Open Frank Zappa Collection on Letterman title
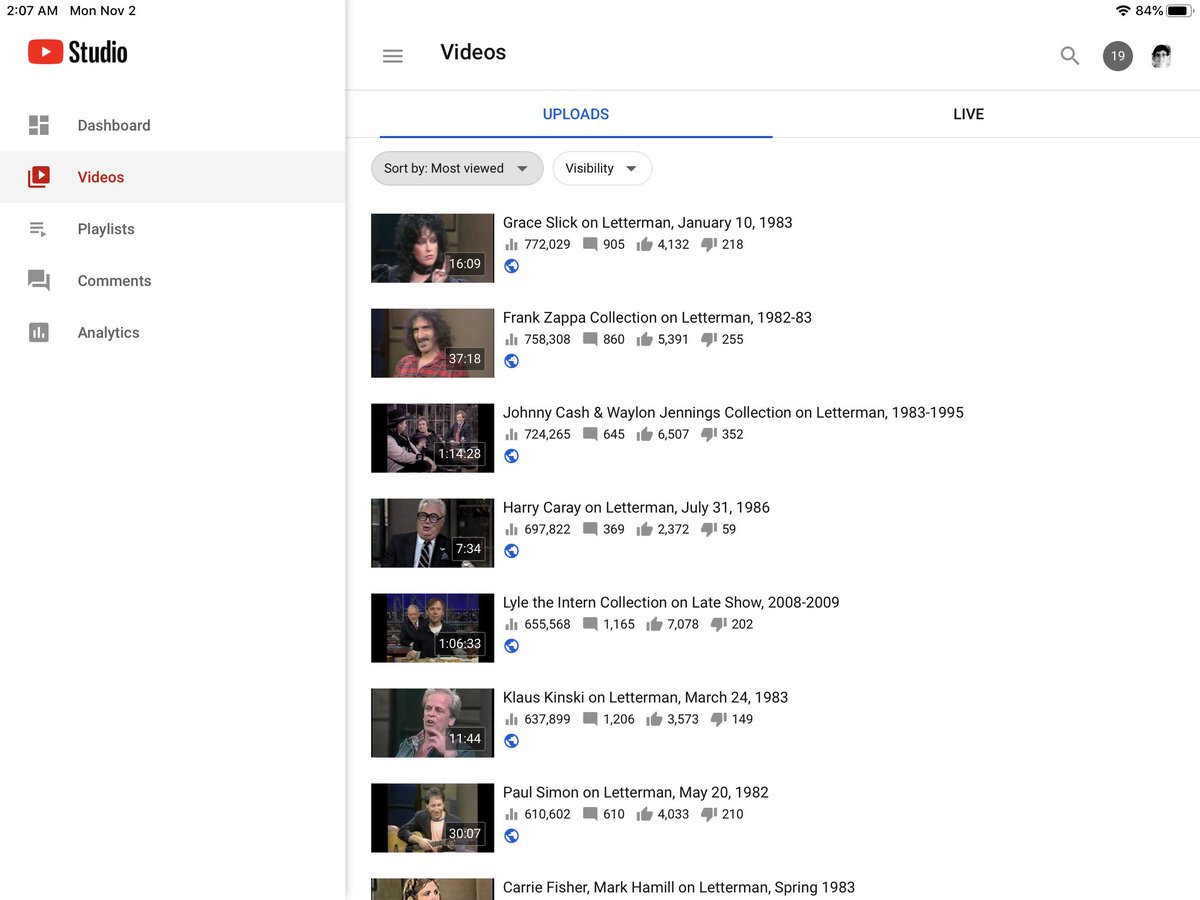1200x900 pixels. tap(657, 317)
